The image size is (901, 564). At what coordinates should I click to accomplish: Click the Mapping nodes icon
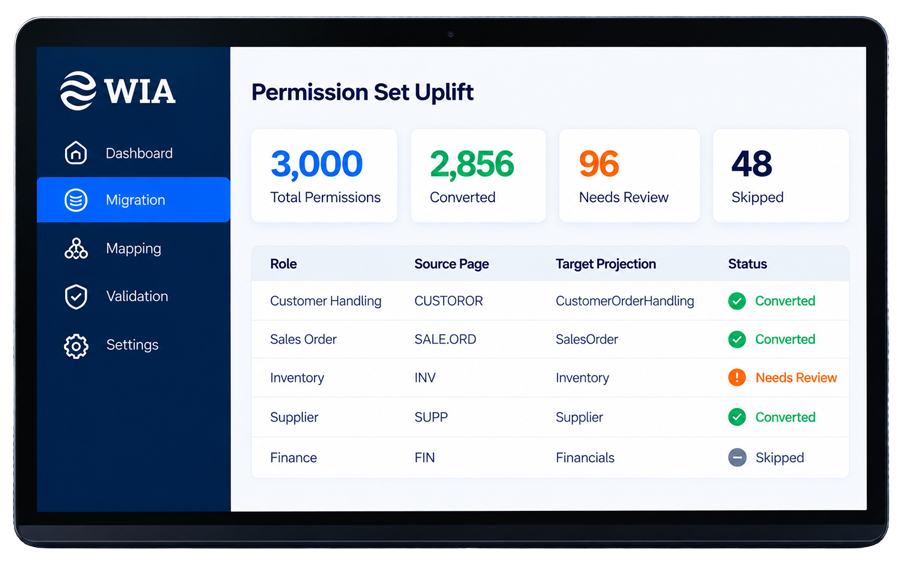(x=76, y=248)
